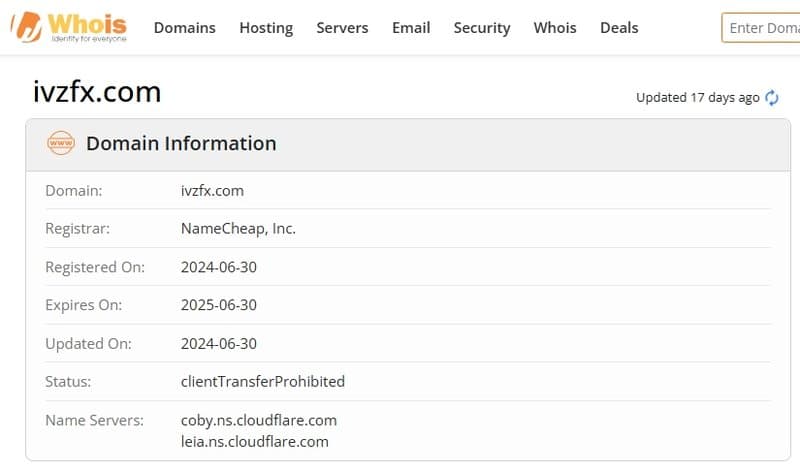Click the NameCheap, Inc. registrar value

coord(238,228)
